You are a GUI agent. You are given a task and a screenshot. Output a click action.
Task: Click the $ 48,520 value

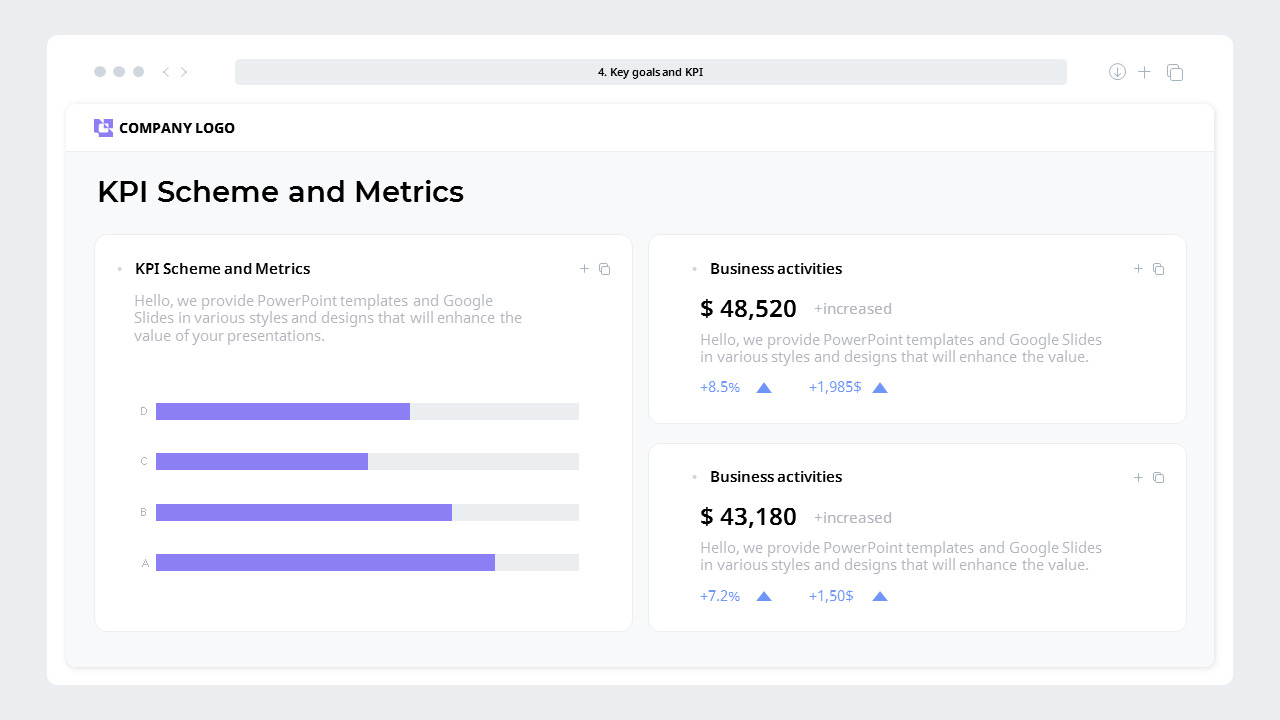[748, 309]
